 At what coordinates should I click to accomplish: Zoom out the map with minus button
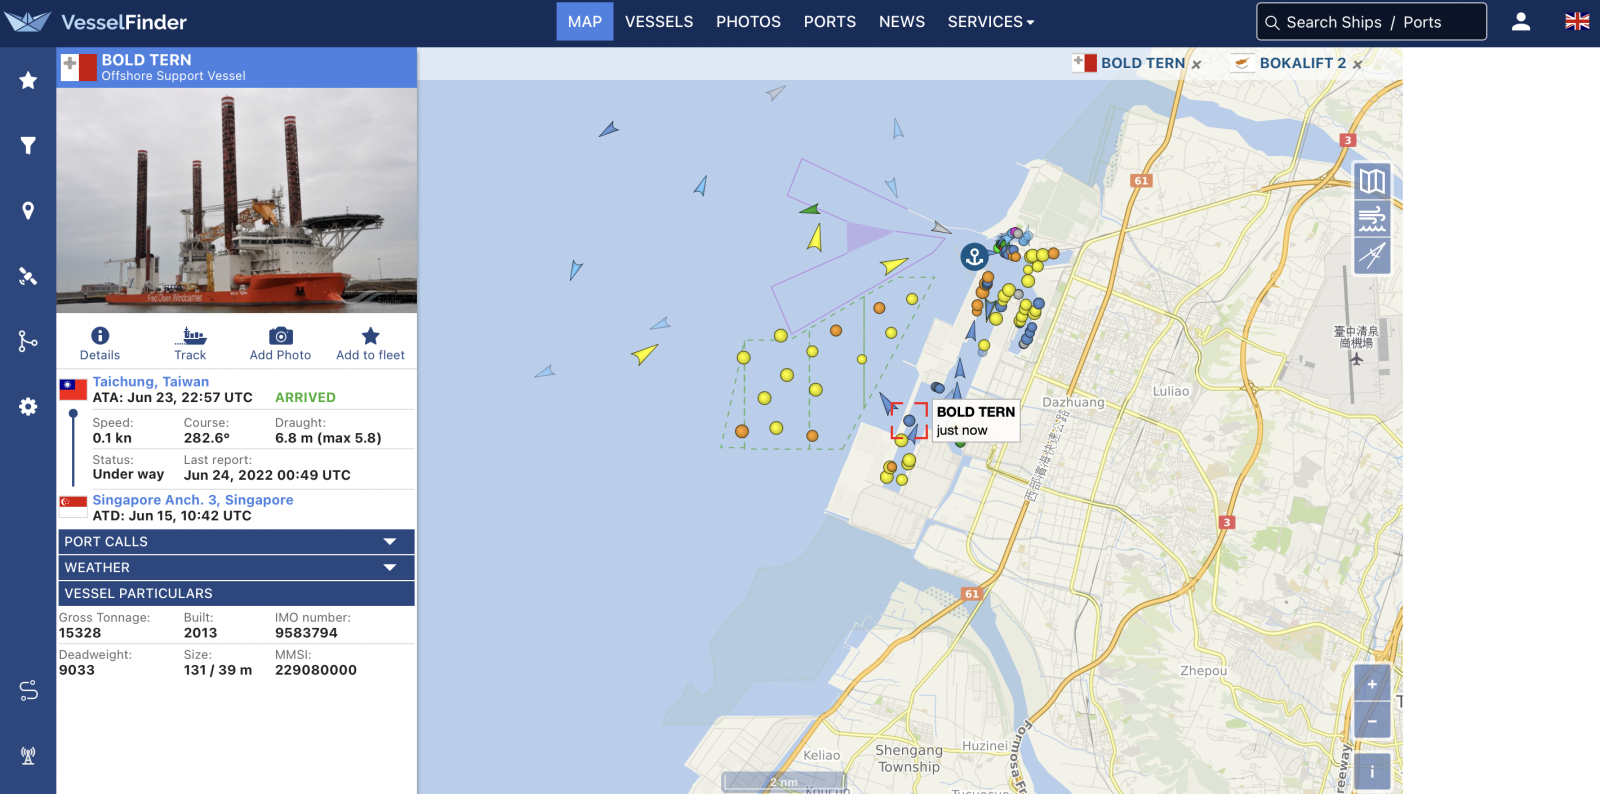pyautogui.click(x=1372, y=721)
